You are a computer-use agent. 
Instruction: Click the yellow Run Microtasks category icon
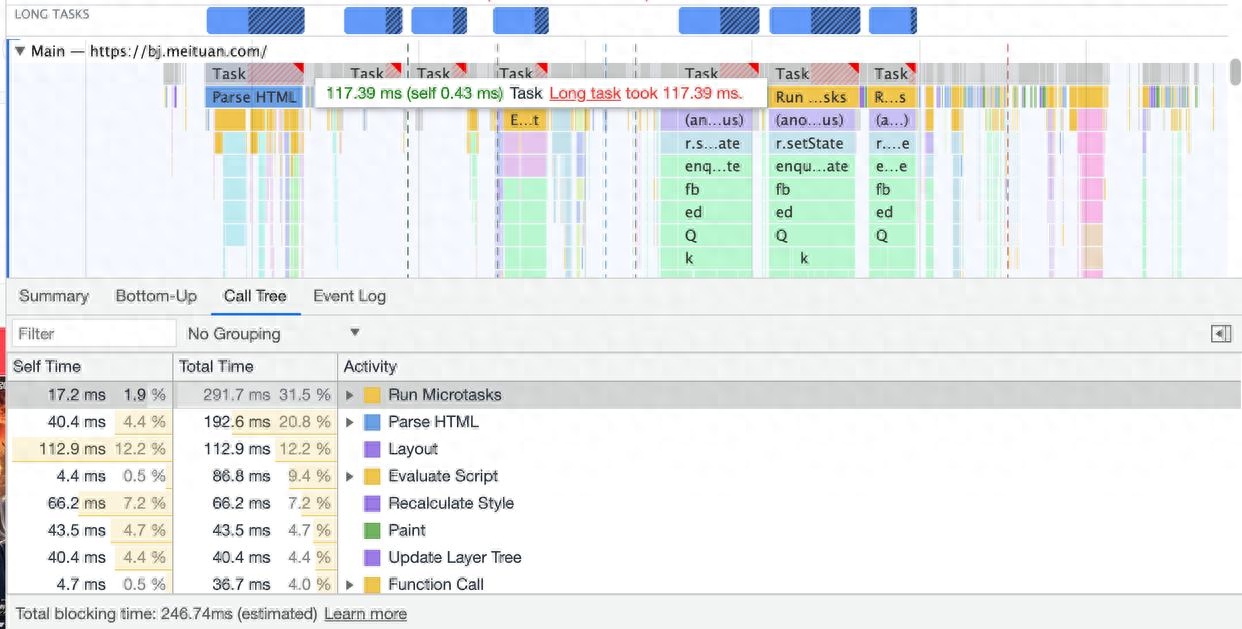372,395
